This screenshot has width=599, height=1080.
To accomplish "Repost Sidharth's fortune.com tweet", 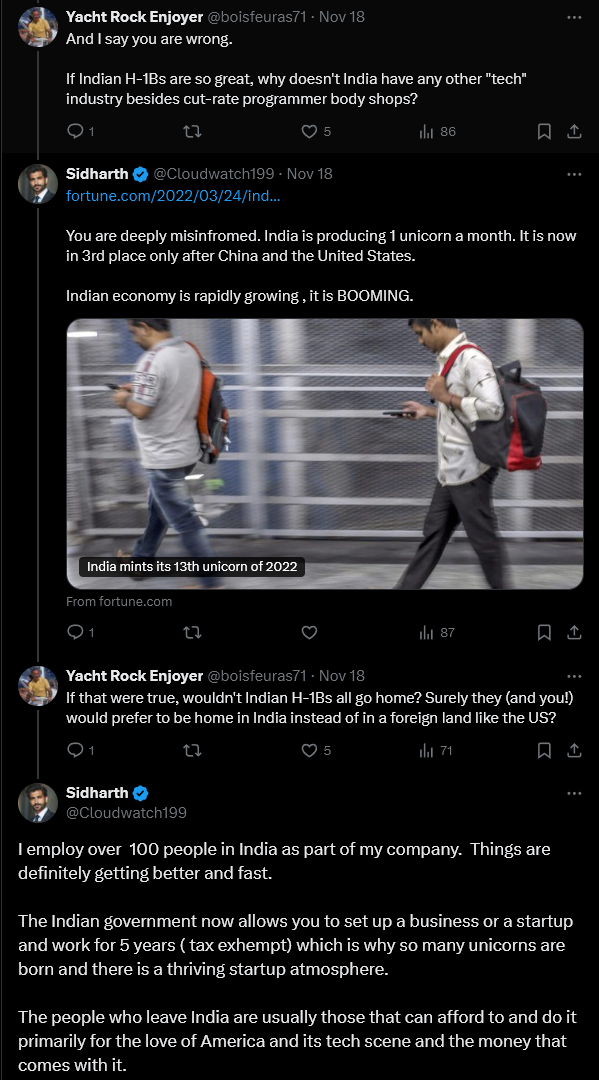I will pos(192,632).
